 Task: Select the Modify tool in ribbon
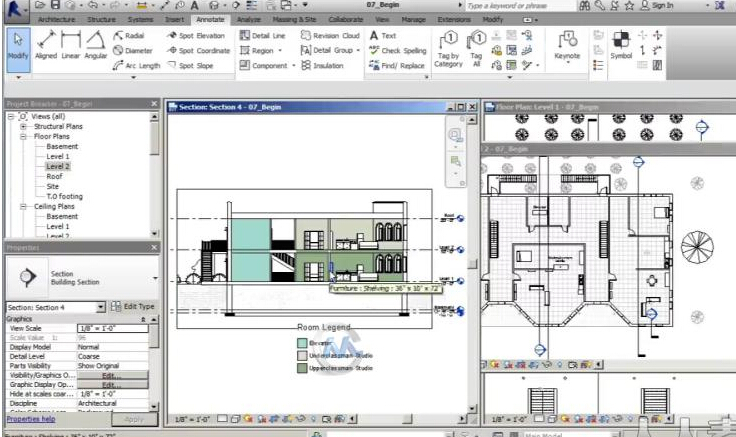pos(18,46)
